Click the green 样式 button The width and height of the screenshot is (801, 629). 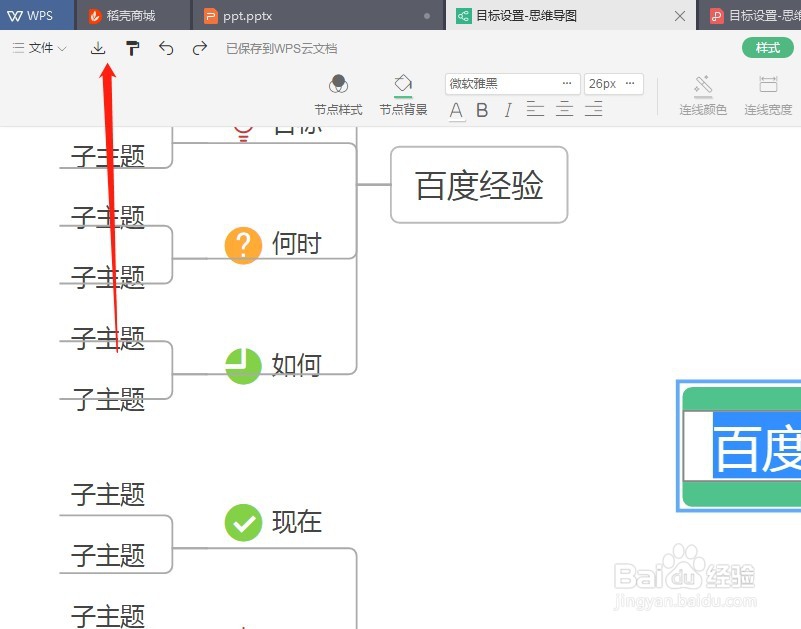768,48
